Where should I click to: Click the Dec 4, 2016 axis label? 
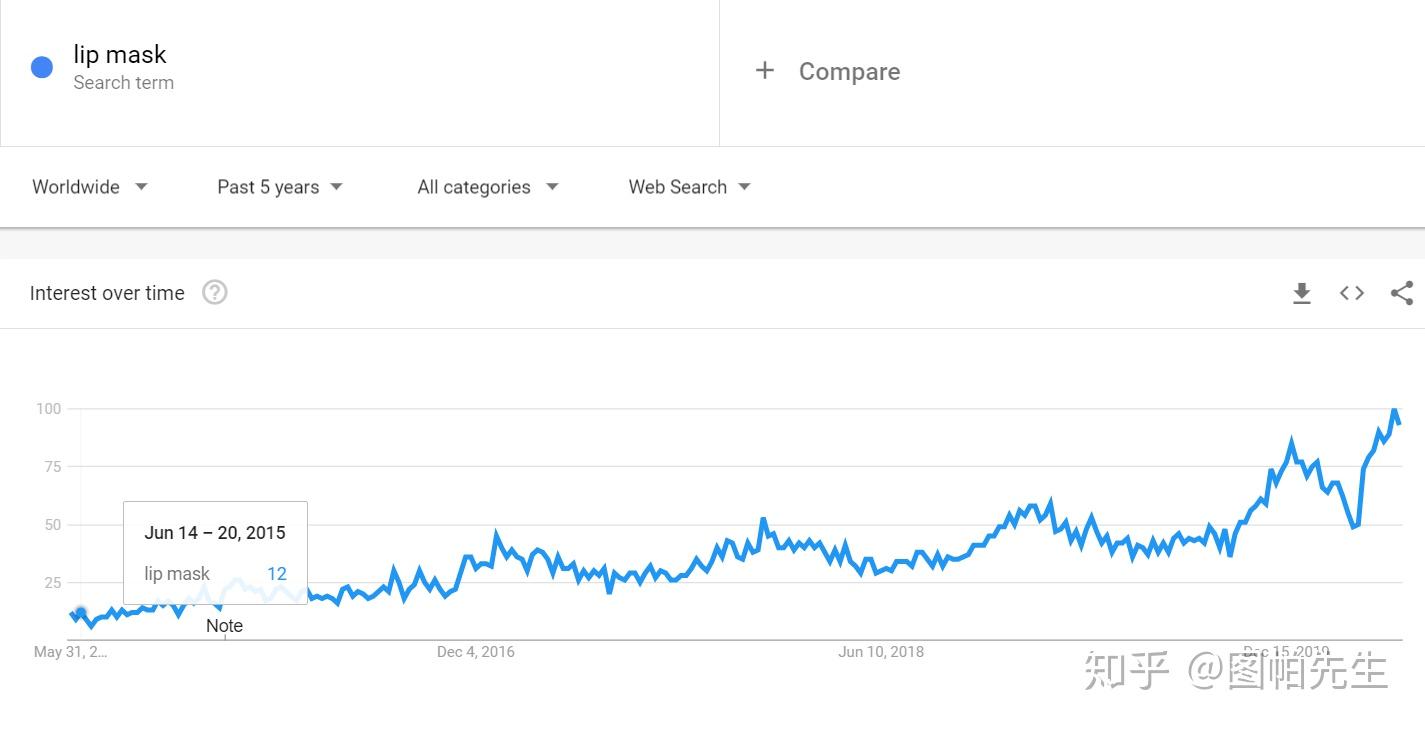476,652
